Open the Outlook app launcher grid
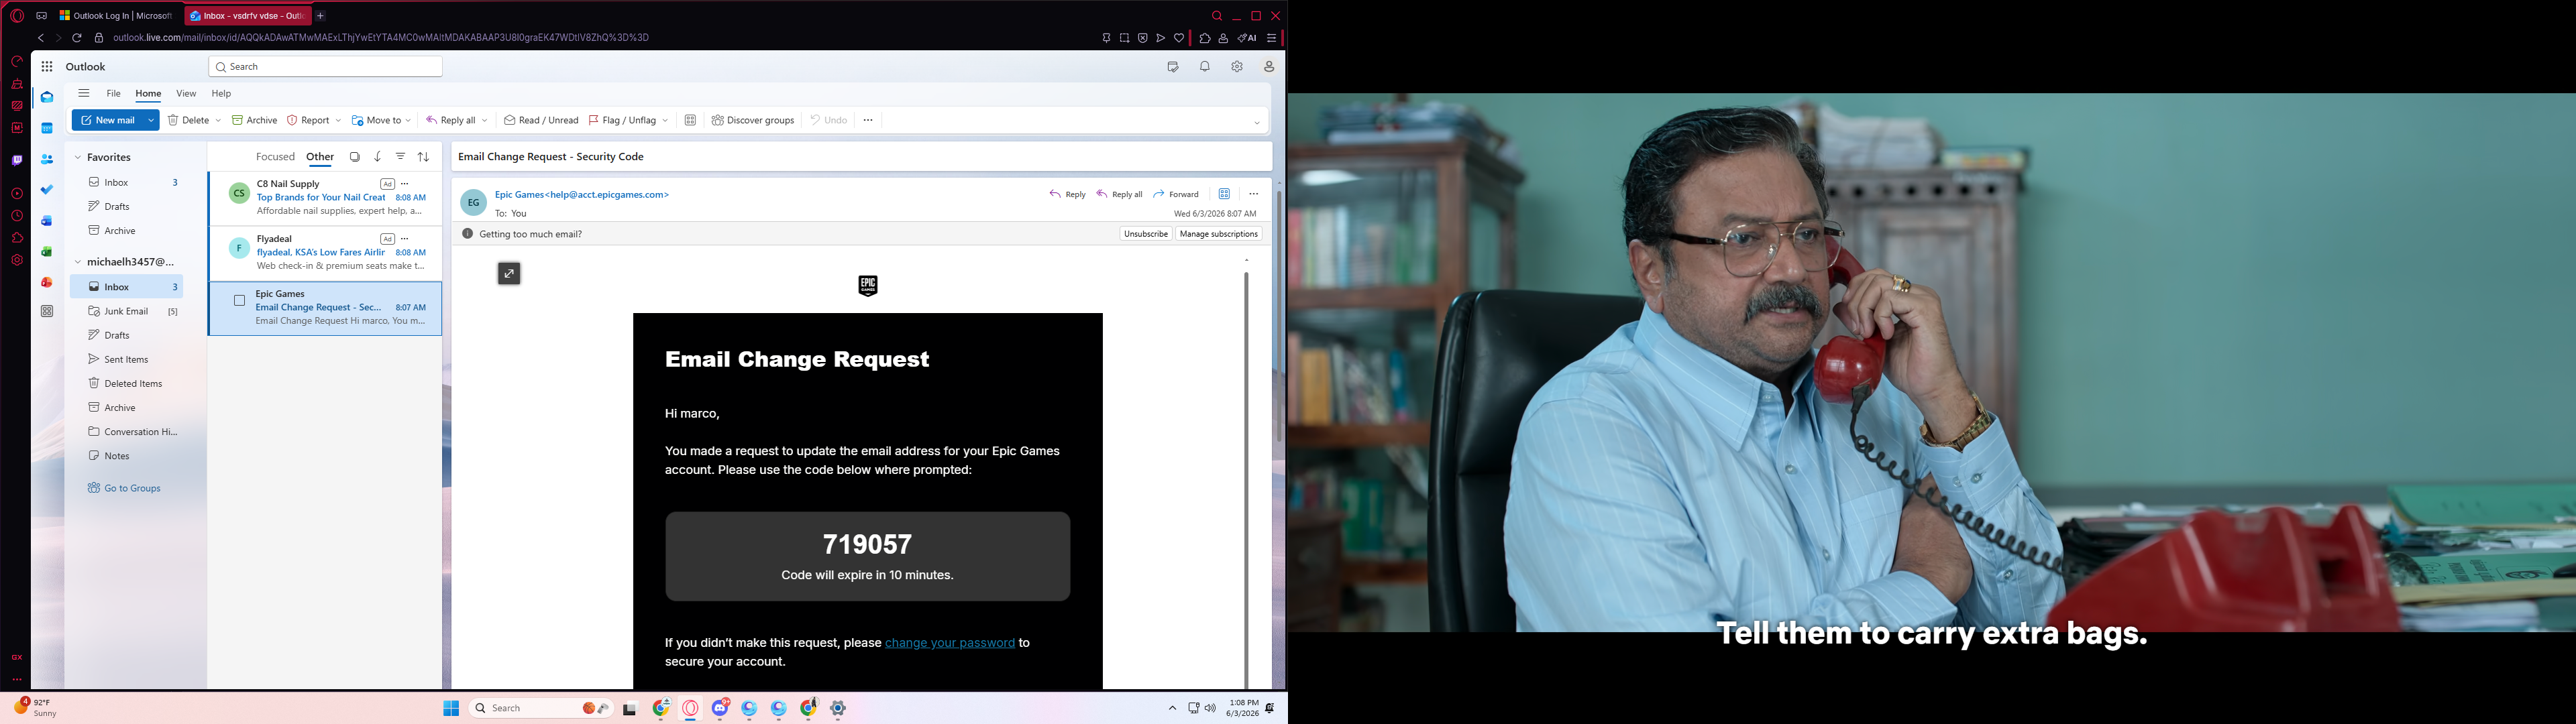This screenshot has width=2576, height=724. (47, 67)
